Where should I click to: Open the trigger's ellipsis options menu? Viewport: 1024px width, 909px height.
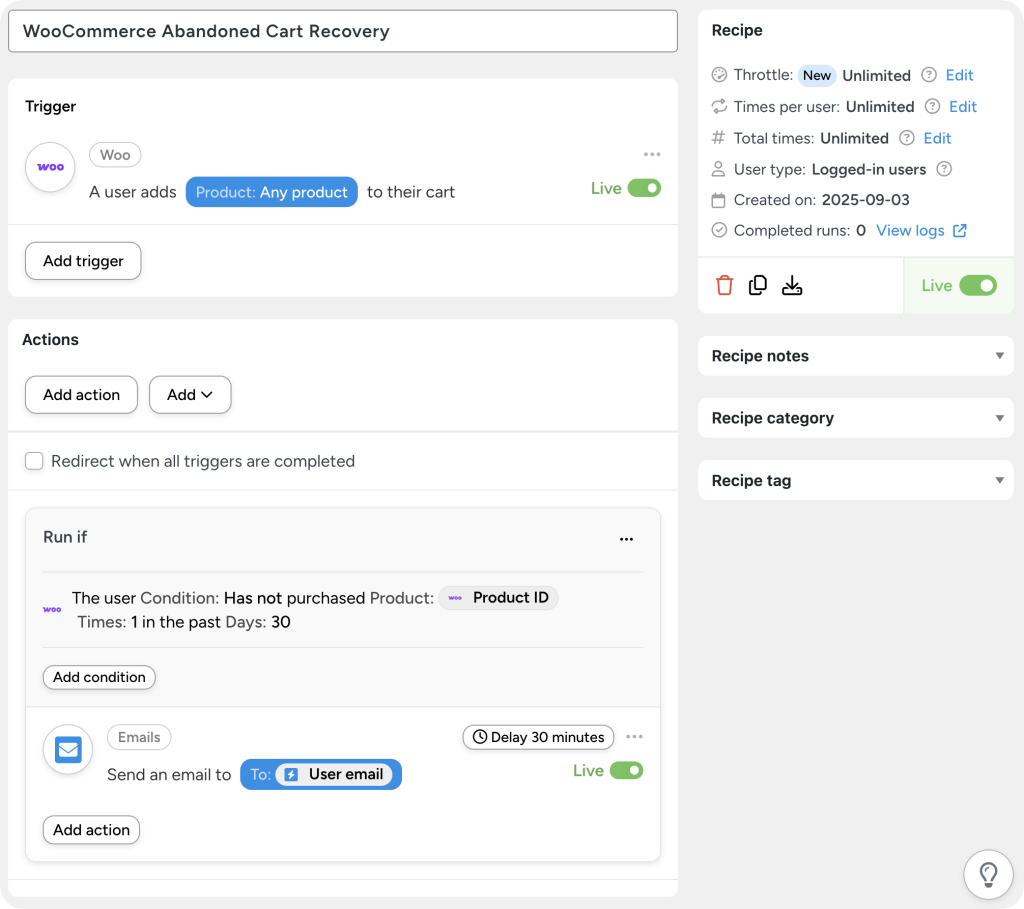(x=652, y=154)
